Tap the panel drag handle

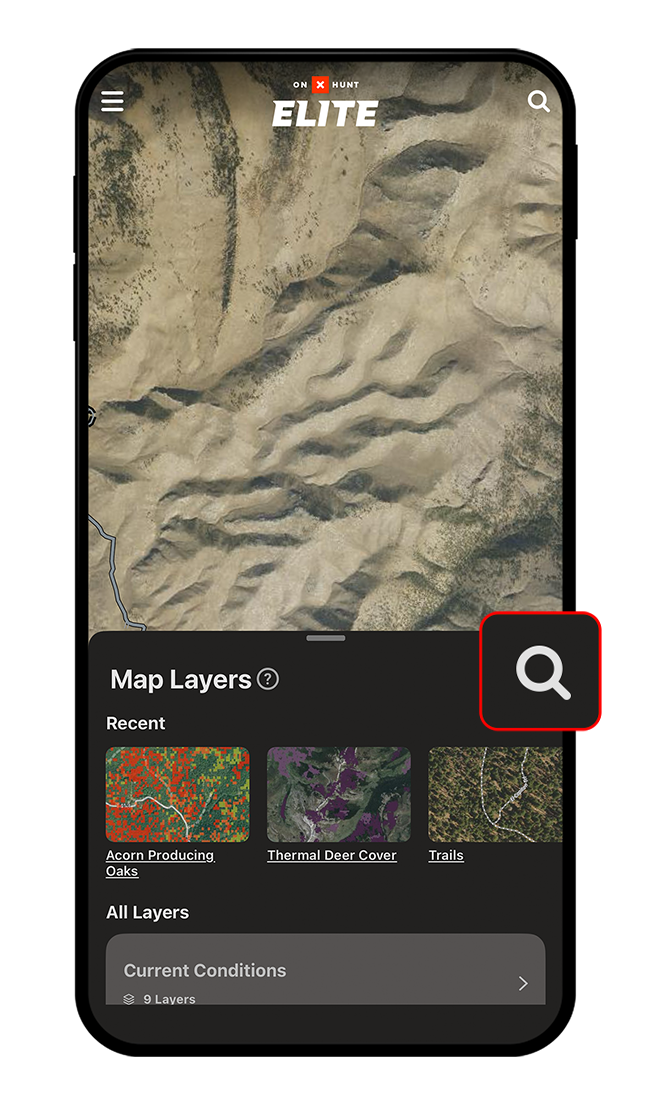(x=325, y=638)
